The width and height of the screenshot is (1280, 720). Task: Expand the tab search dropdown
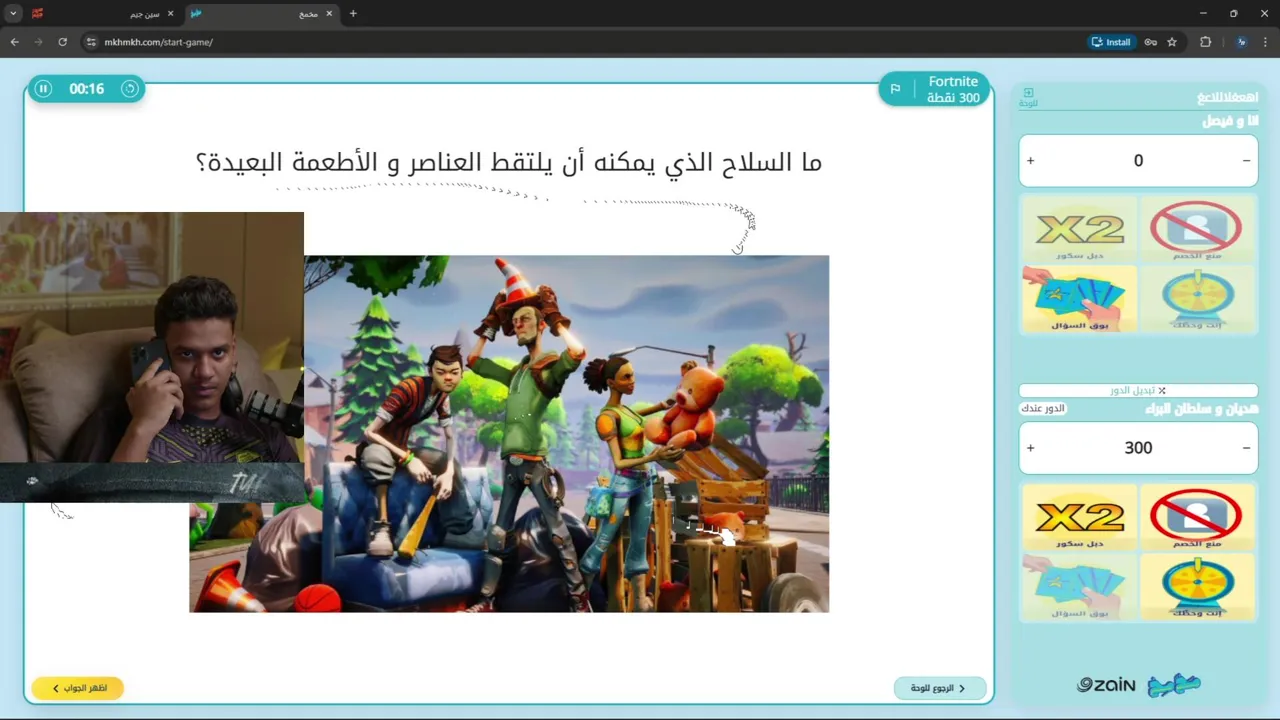[x=13, y=14]
